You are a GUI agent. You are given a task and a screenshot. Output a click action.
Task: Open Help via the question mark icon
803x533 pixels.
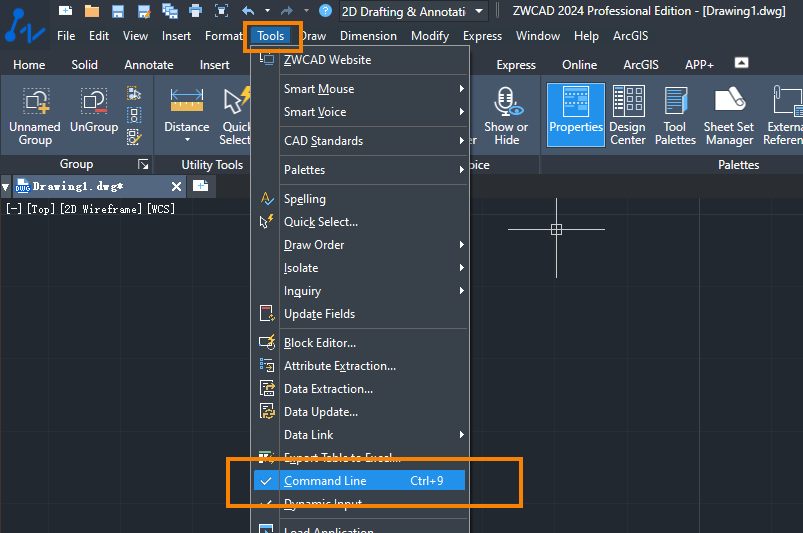pyautogui.click(x=325, y=11)
